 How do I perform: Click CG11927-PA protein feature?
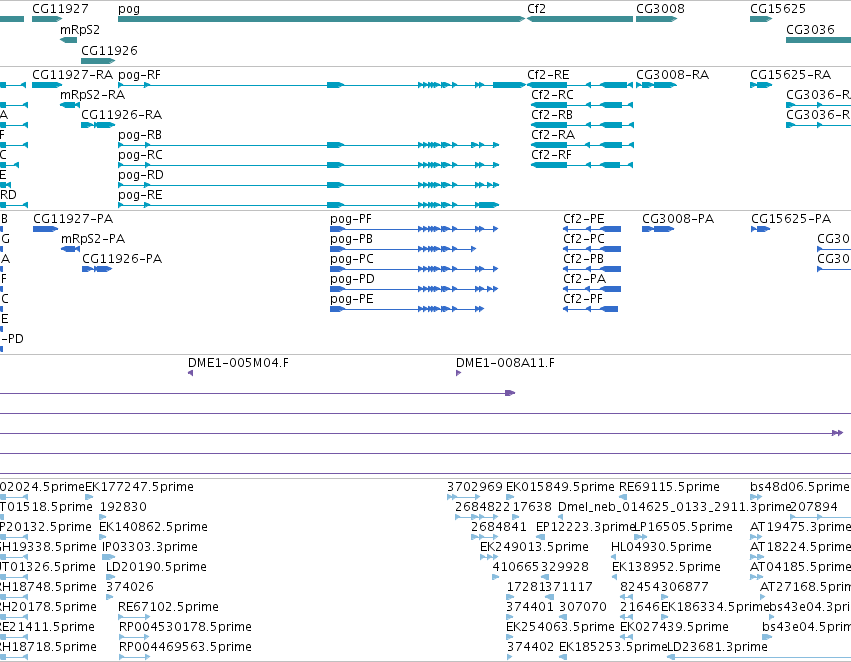point(46,229)
